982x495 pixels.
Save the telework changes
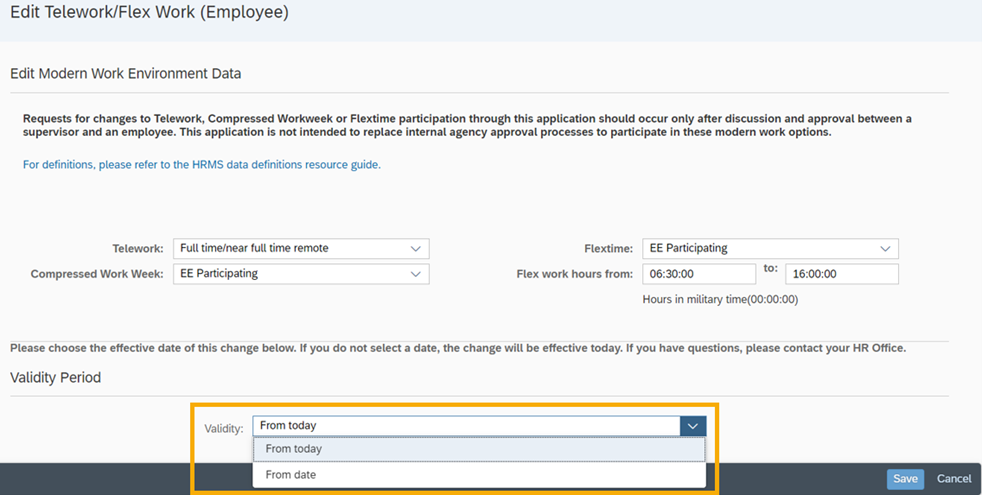point(905,479)
